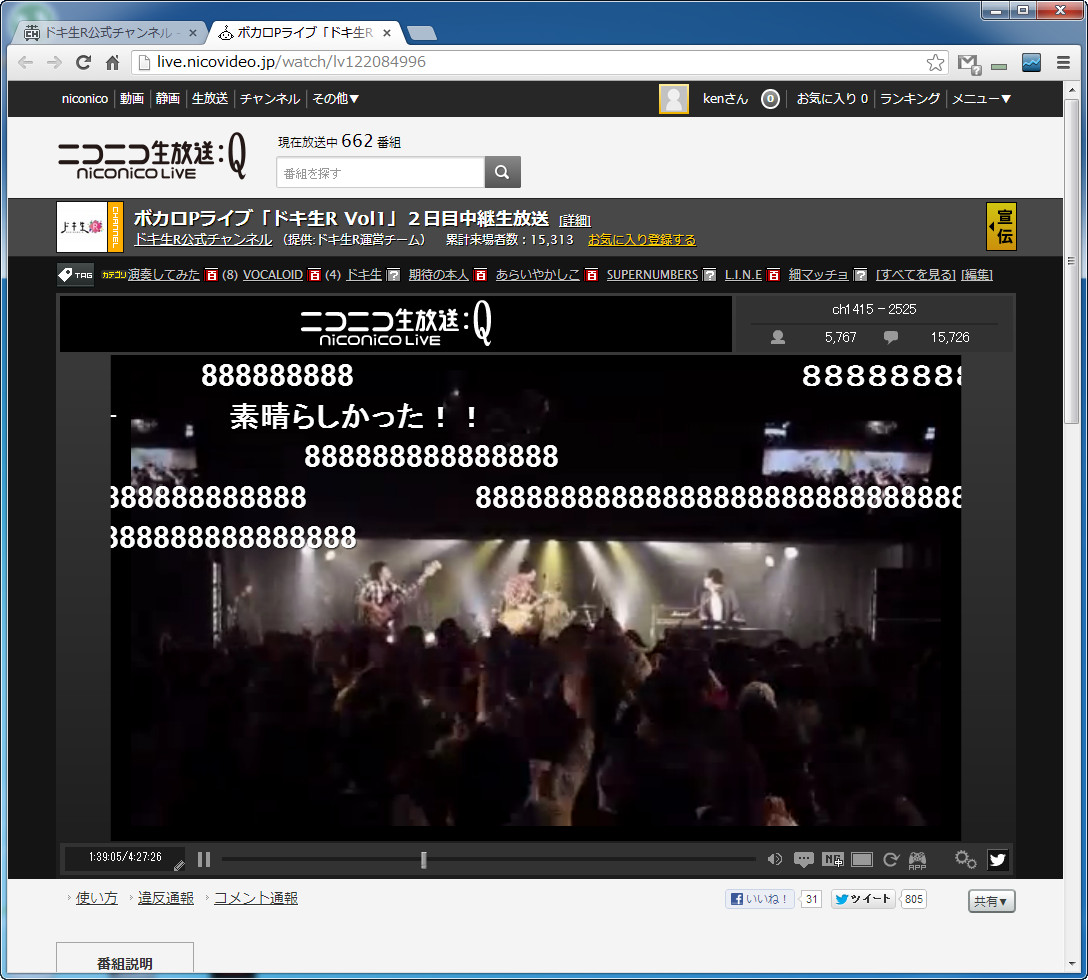Open the 生放送 menu item
The width and height of the screenshot is (1088, 980).
pyautogui.click(x=210, y=99)
